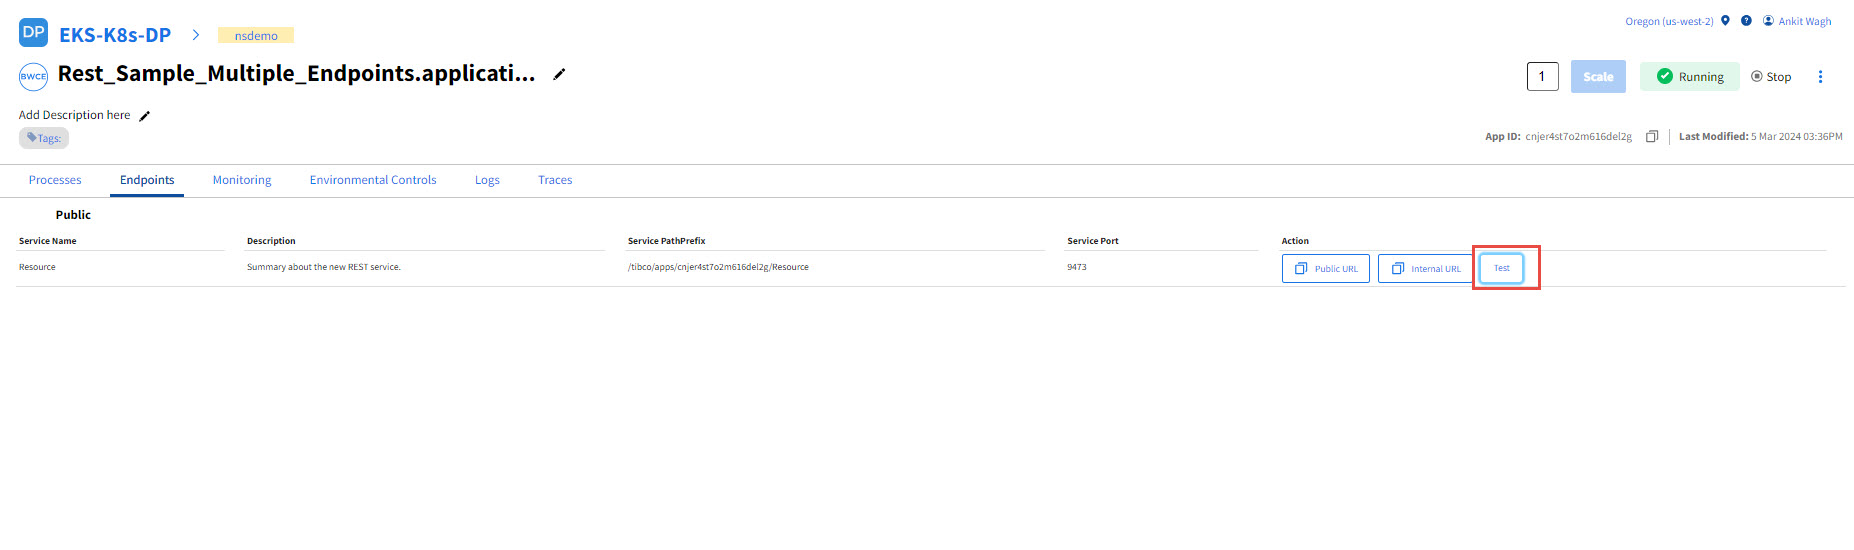The height and width of the screenshot is (550, 1854).
Task: Select the nsdemo namespace label
Action: click(x=256, y=35)
